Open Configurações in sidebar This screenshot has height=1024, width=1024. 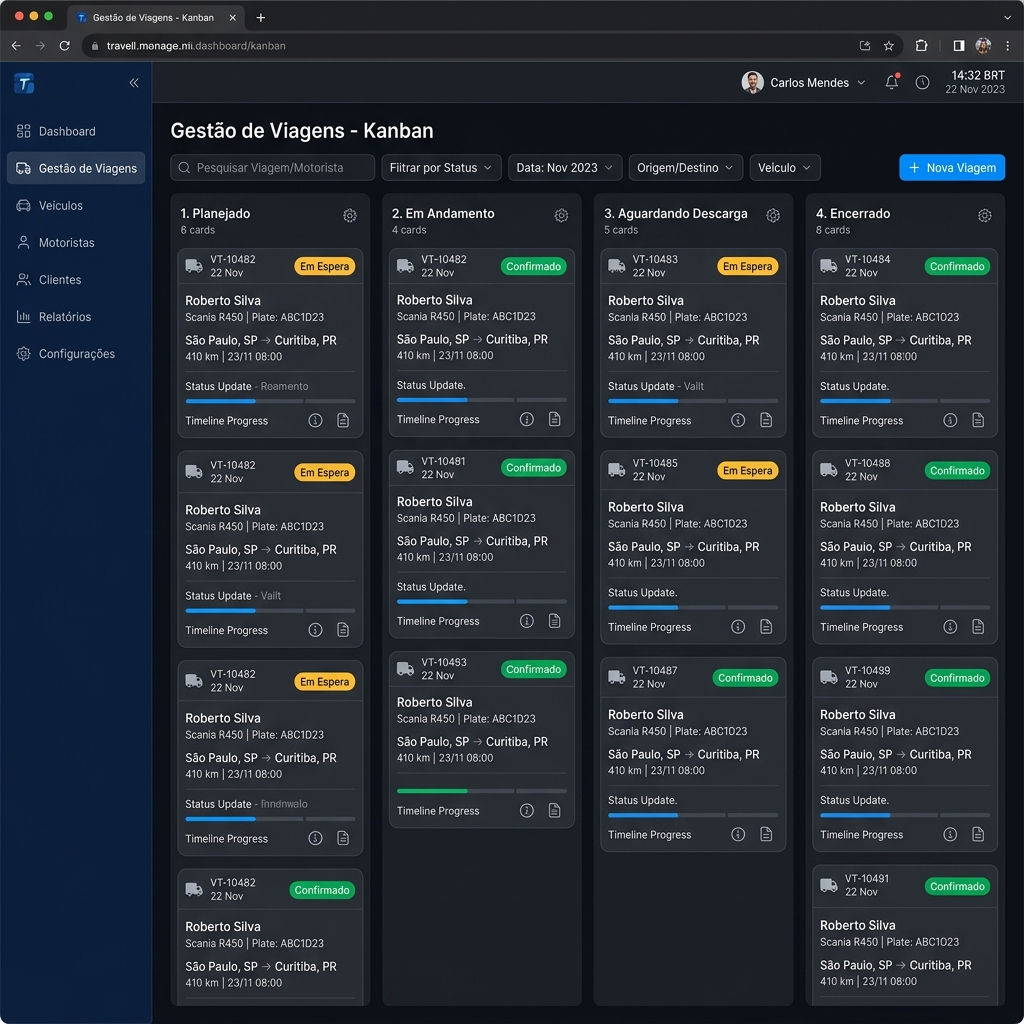(76, 354)
